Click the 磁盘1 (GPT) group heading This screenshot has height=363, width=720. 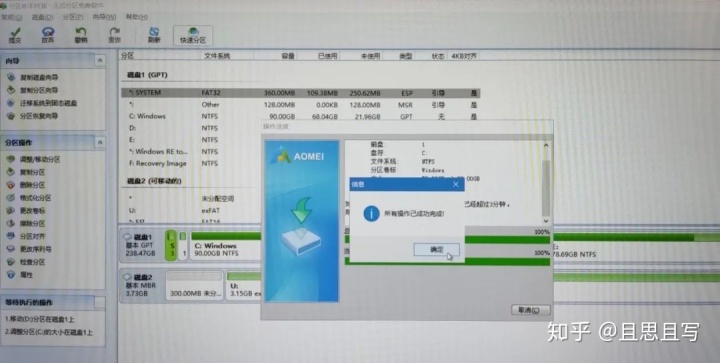point(147,75)
